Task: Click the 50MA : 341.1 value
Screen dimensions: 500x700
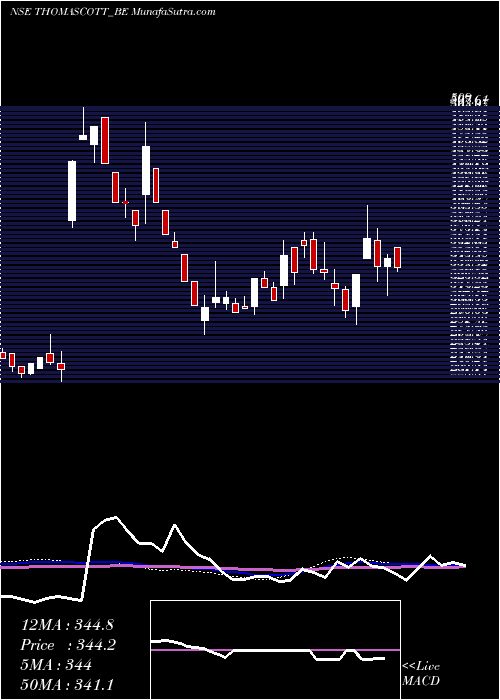Action: tap(67, 685)
